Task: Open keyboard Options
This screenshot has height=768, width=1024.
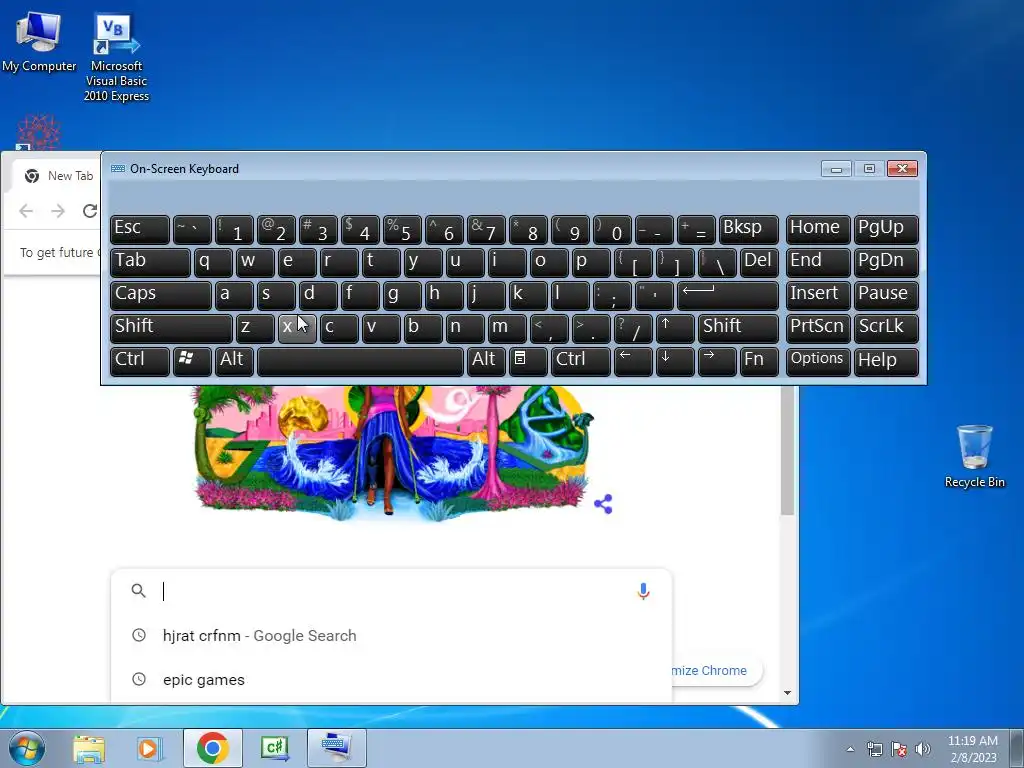Action: [x=818, y=361]
